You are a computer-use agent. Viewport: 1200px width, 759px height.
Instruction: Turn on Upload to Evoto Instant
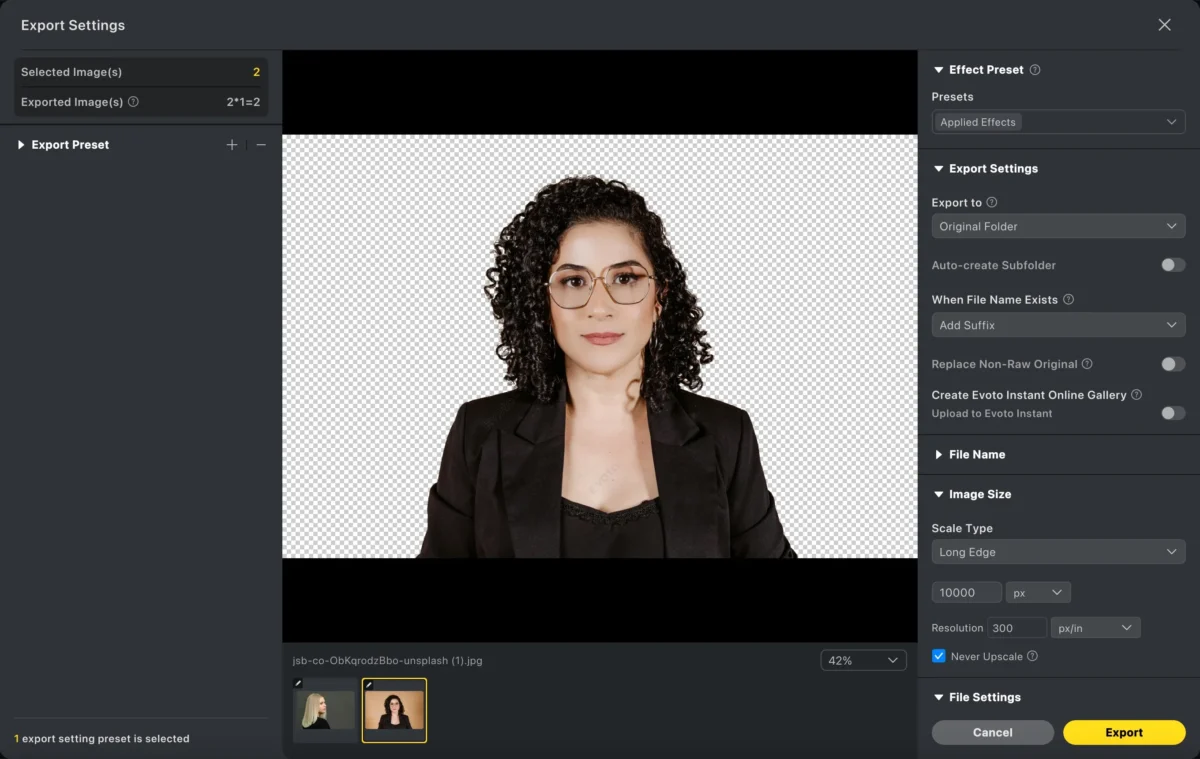click(x=1172, y=413)
